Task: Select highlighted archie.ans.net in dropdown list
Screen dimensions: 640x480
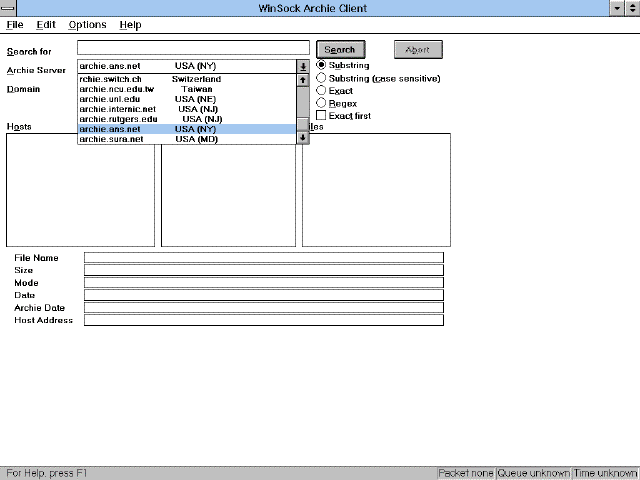Action: (187, 129)
